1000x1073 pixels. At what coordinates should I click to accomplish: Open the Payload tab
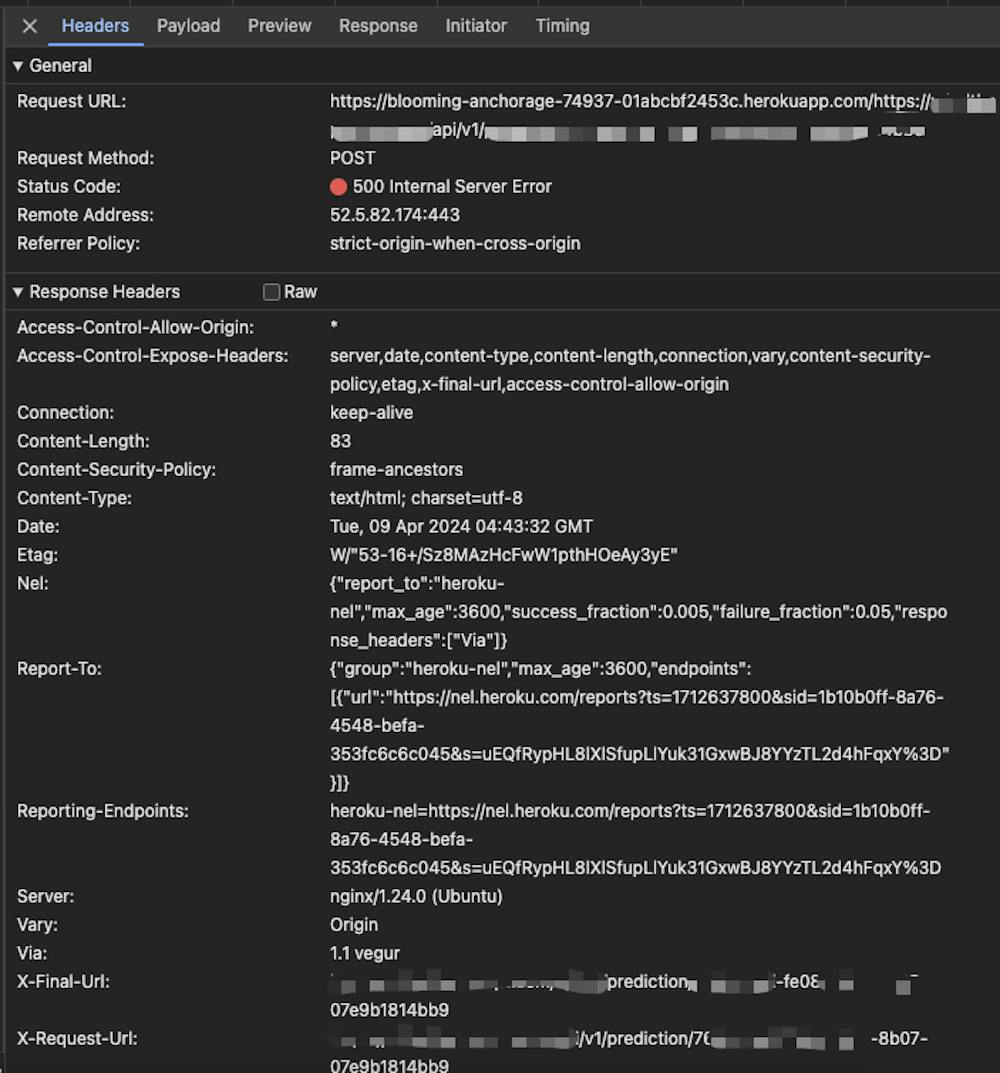[188, 26]
